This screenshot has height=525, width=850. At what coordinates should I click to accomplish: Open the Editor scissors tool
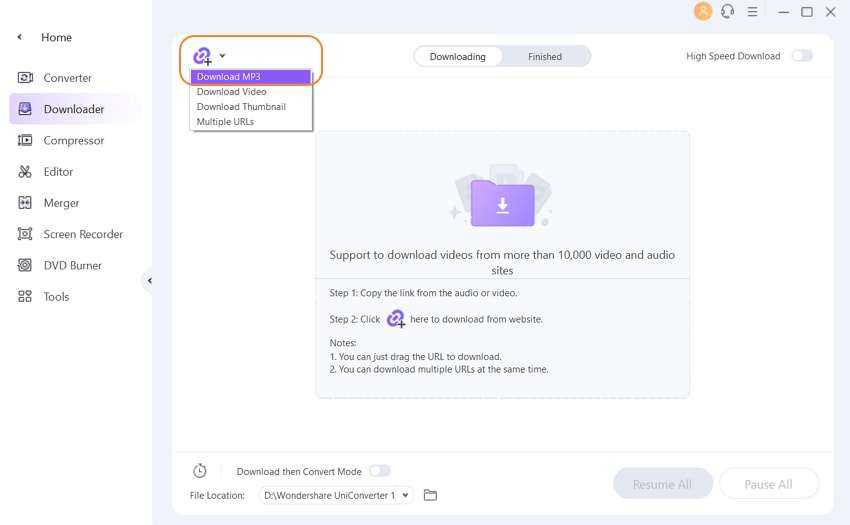(57, 172)
